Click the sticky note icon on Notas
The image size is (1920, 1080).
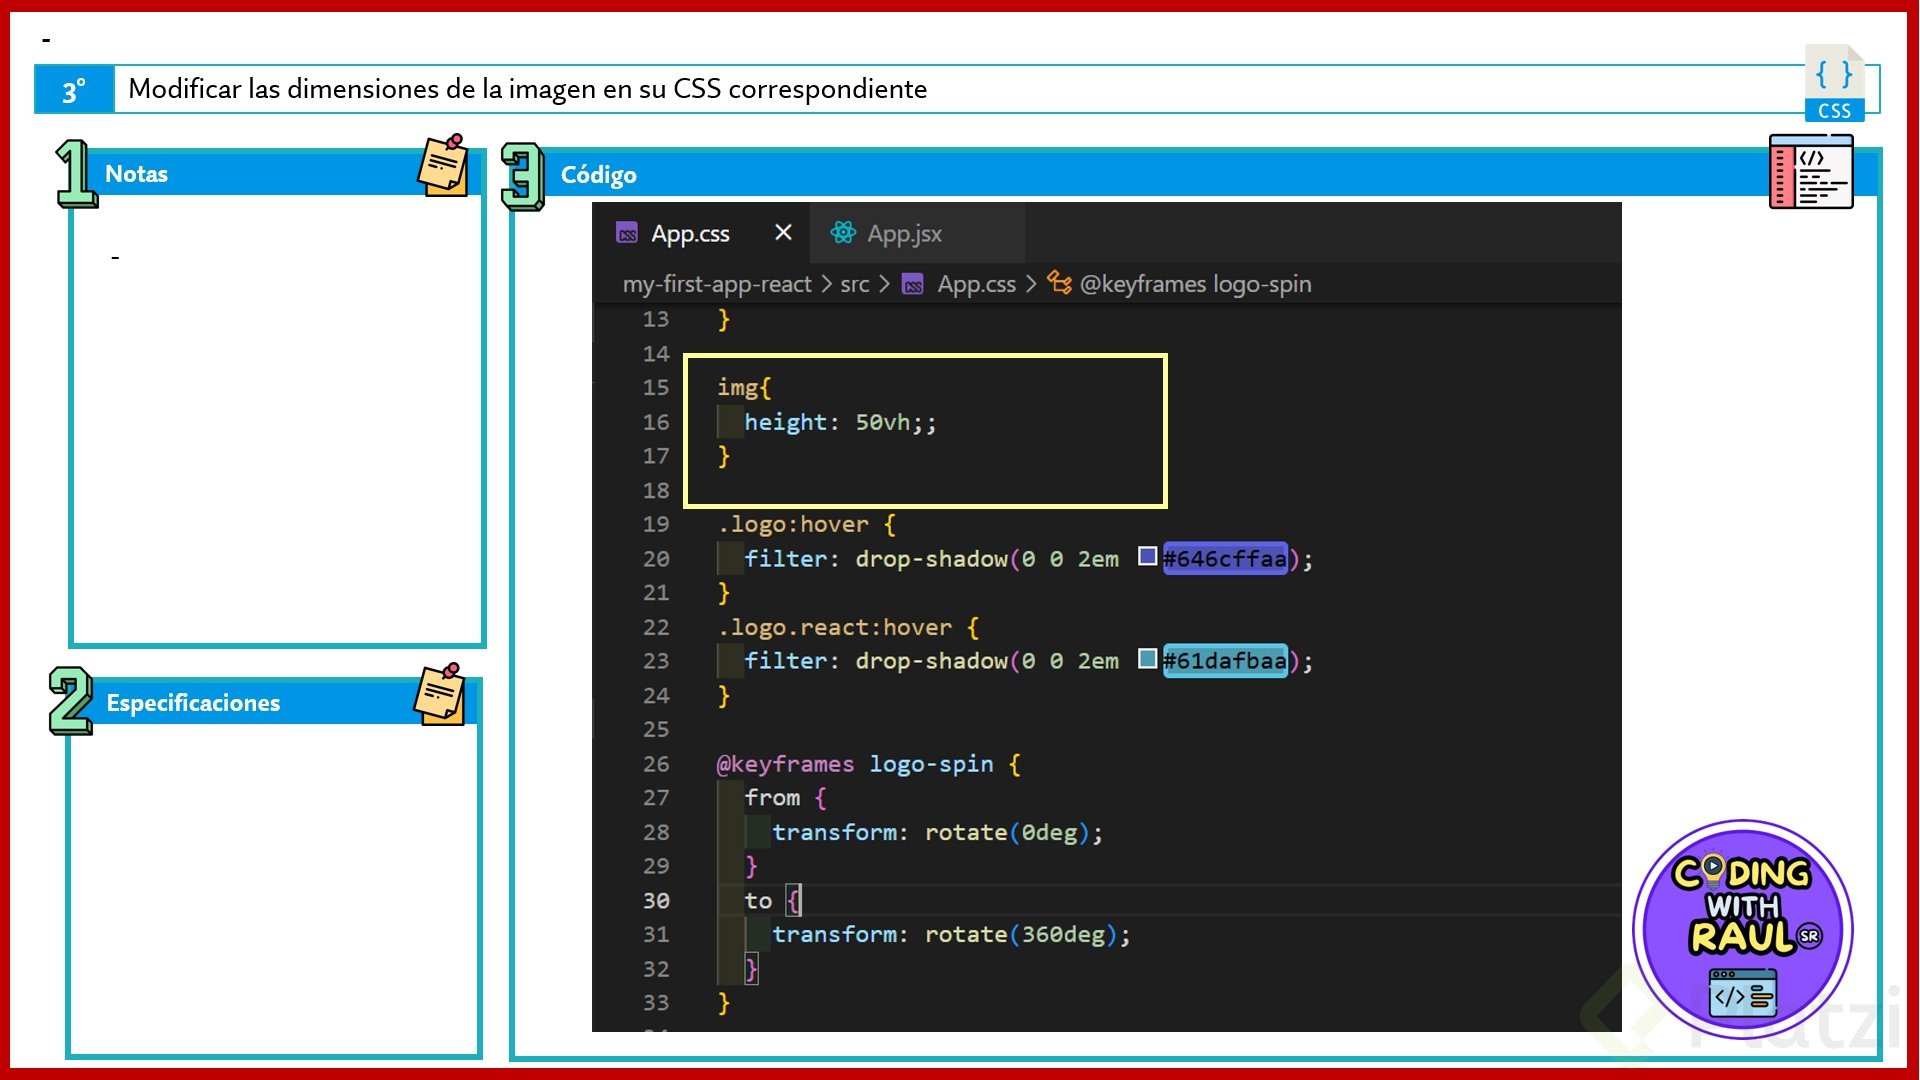coord(443,166)
